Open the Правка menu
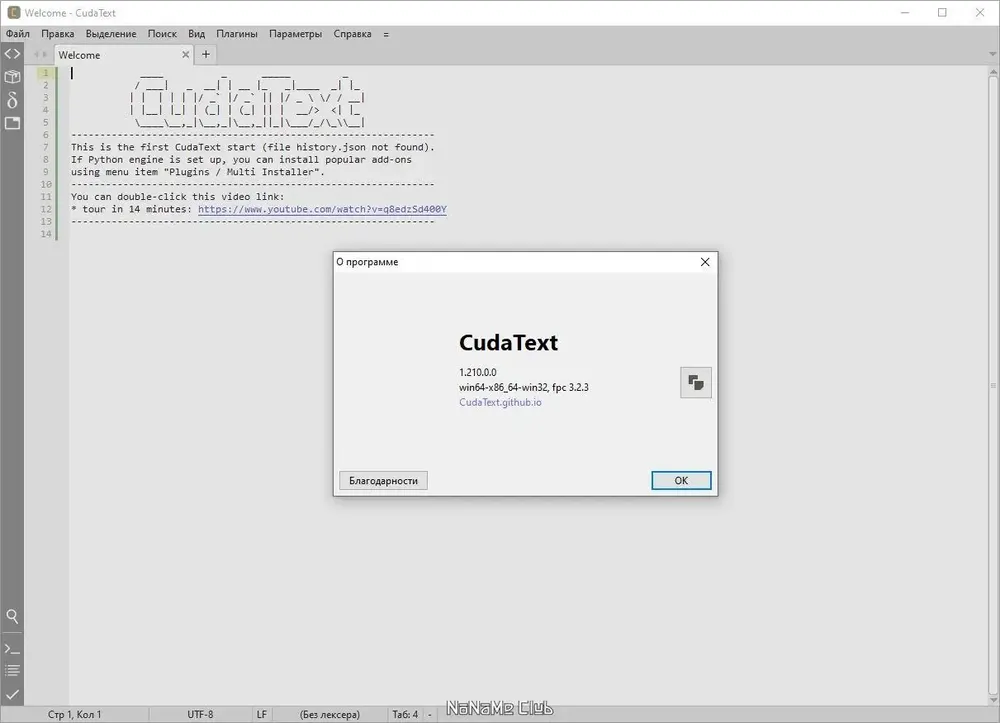 coord(57,34)
